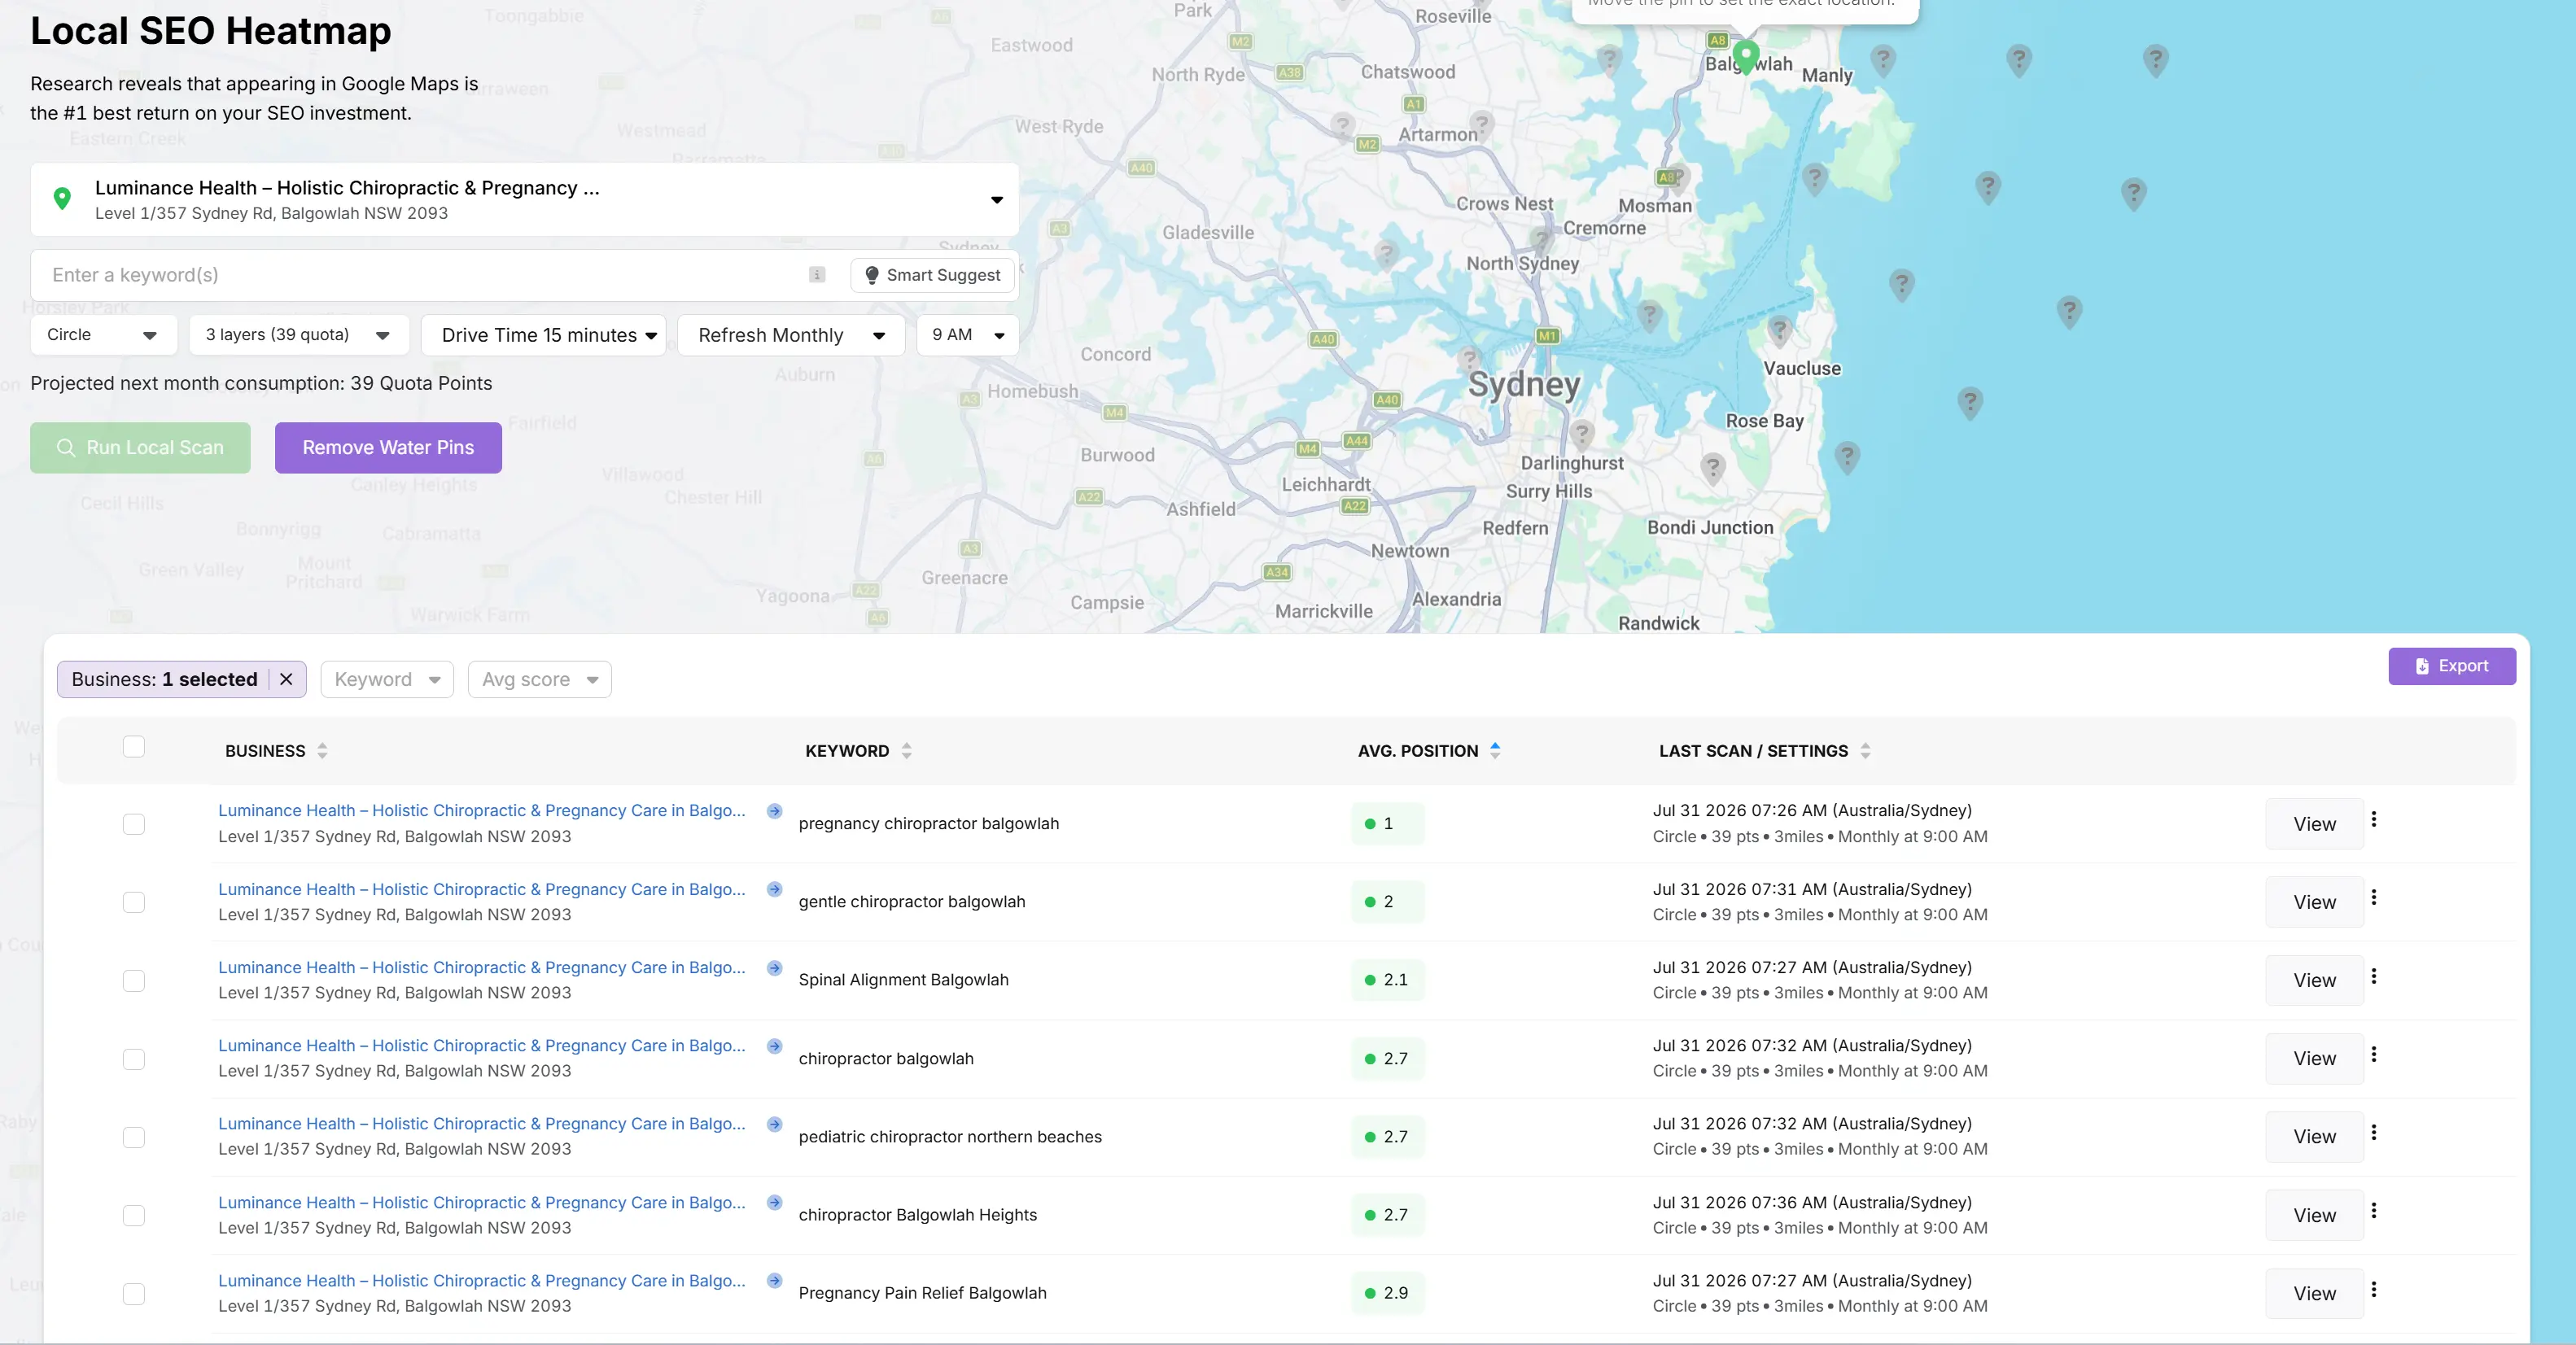Clear the Business: 1 selected filter
The width and height of the screenshot is (2576, 1345).
click(x=286, y=679)
